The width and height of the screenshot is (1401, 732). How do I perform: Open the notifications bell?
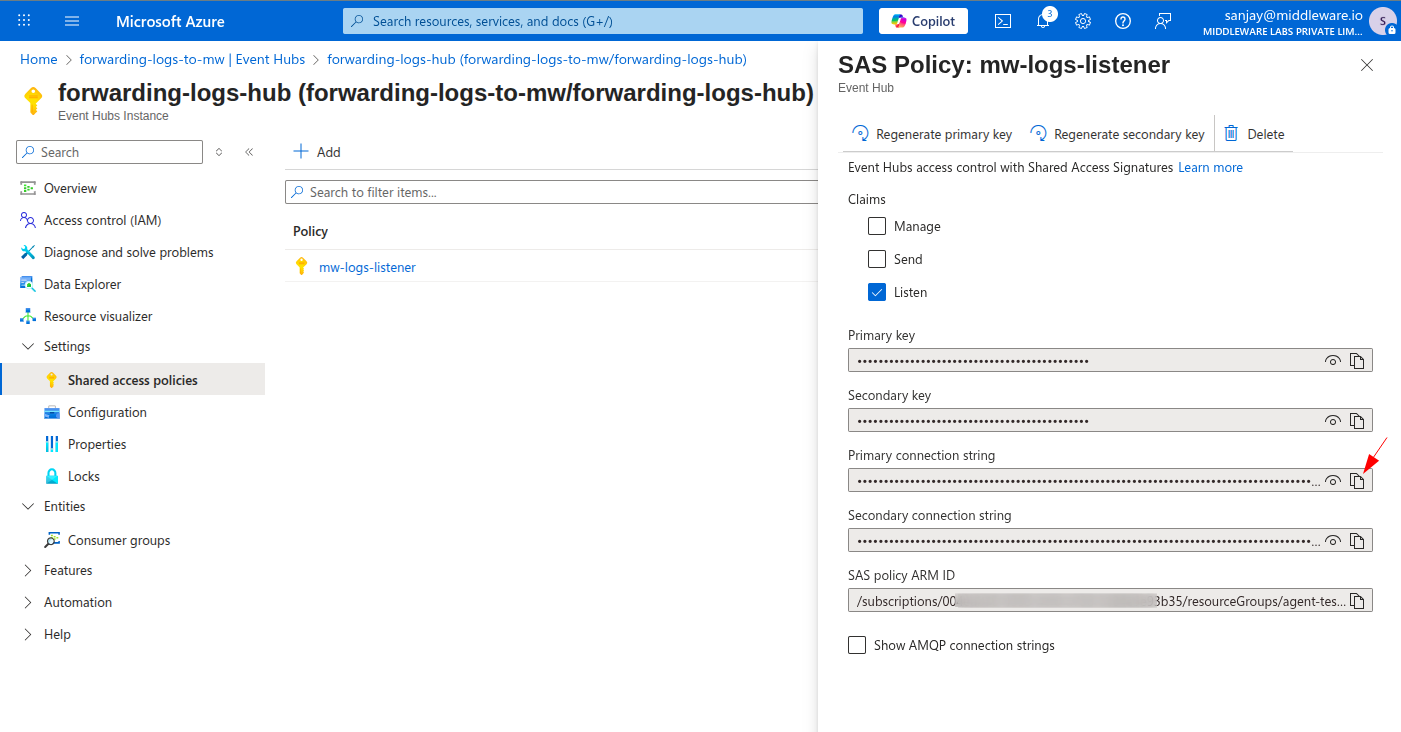(x=1043, y=21)
